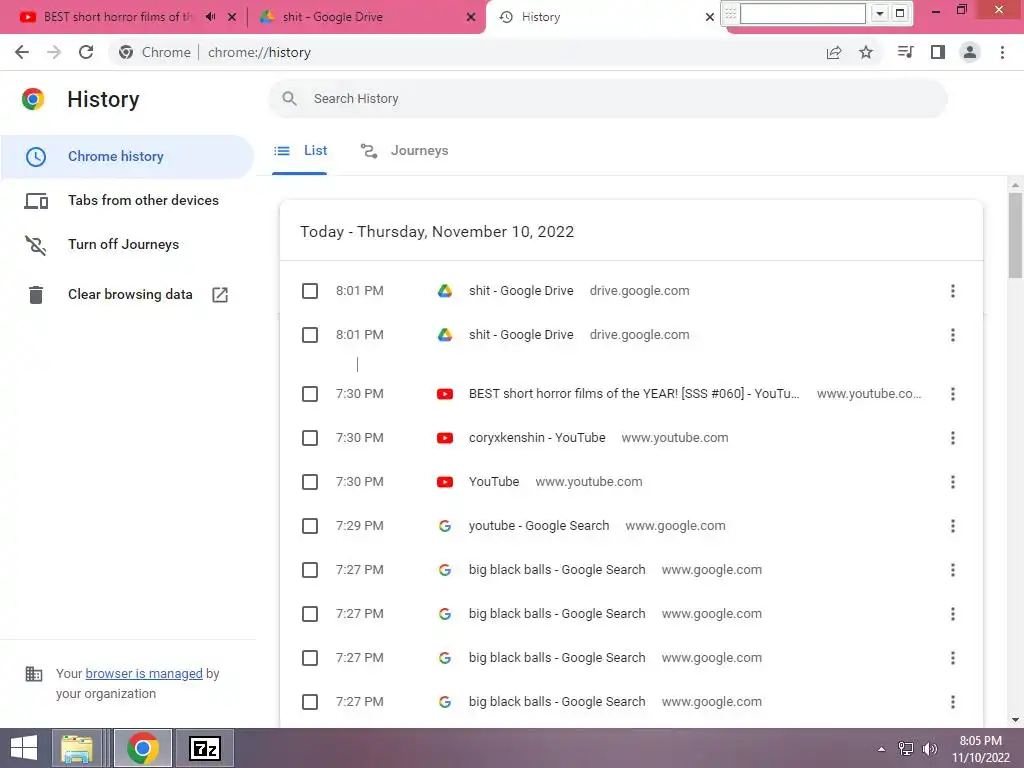Click the browser is managed link
The height and width of the screenshot is (768, 1024).
(144, 673)
